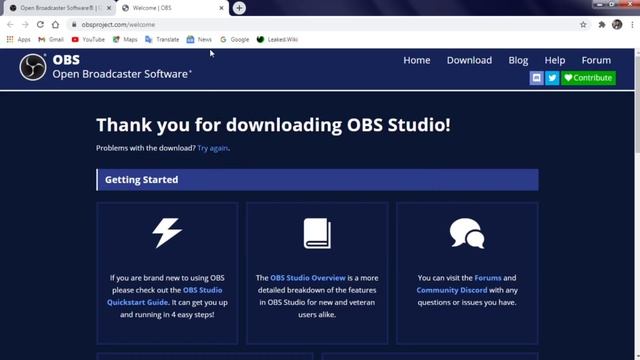Click the book overview icon

tap(317, 233)
